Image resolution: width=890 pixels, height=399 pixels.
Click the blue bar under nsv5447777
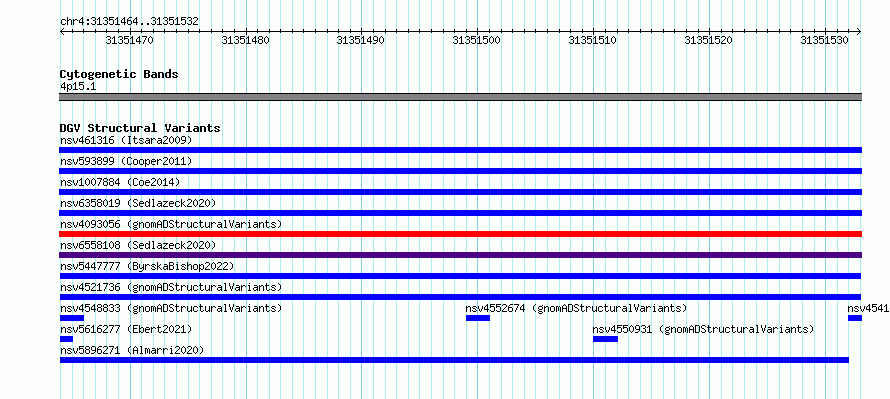coord(460,276)
